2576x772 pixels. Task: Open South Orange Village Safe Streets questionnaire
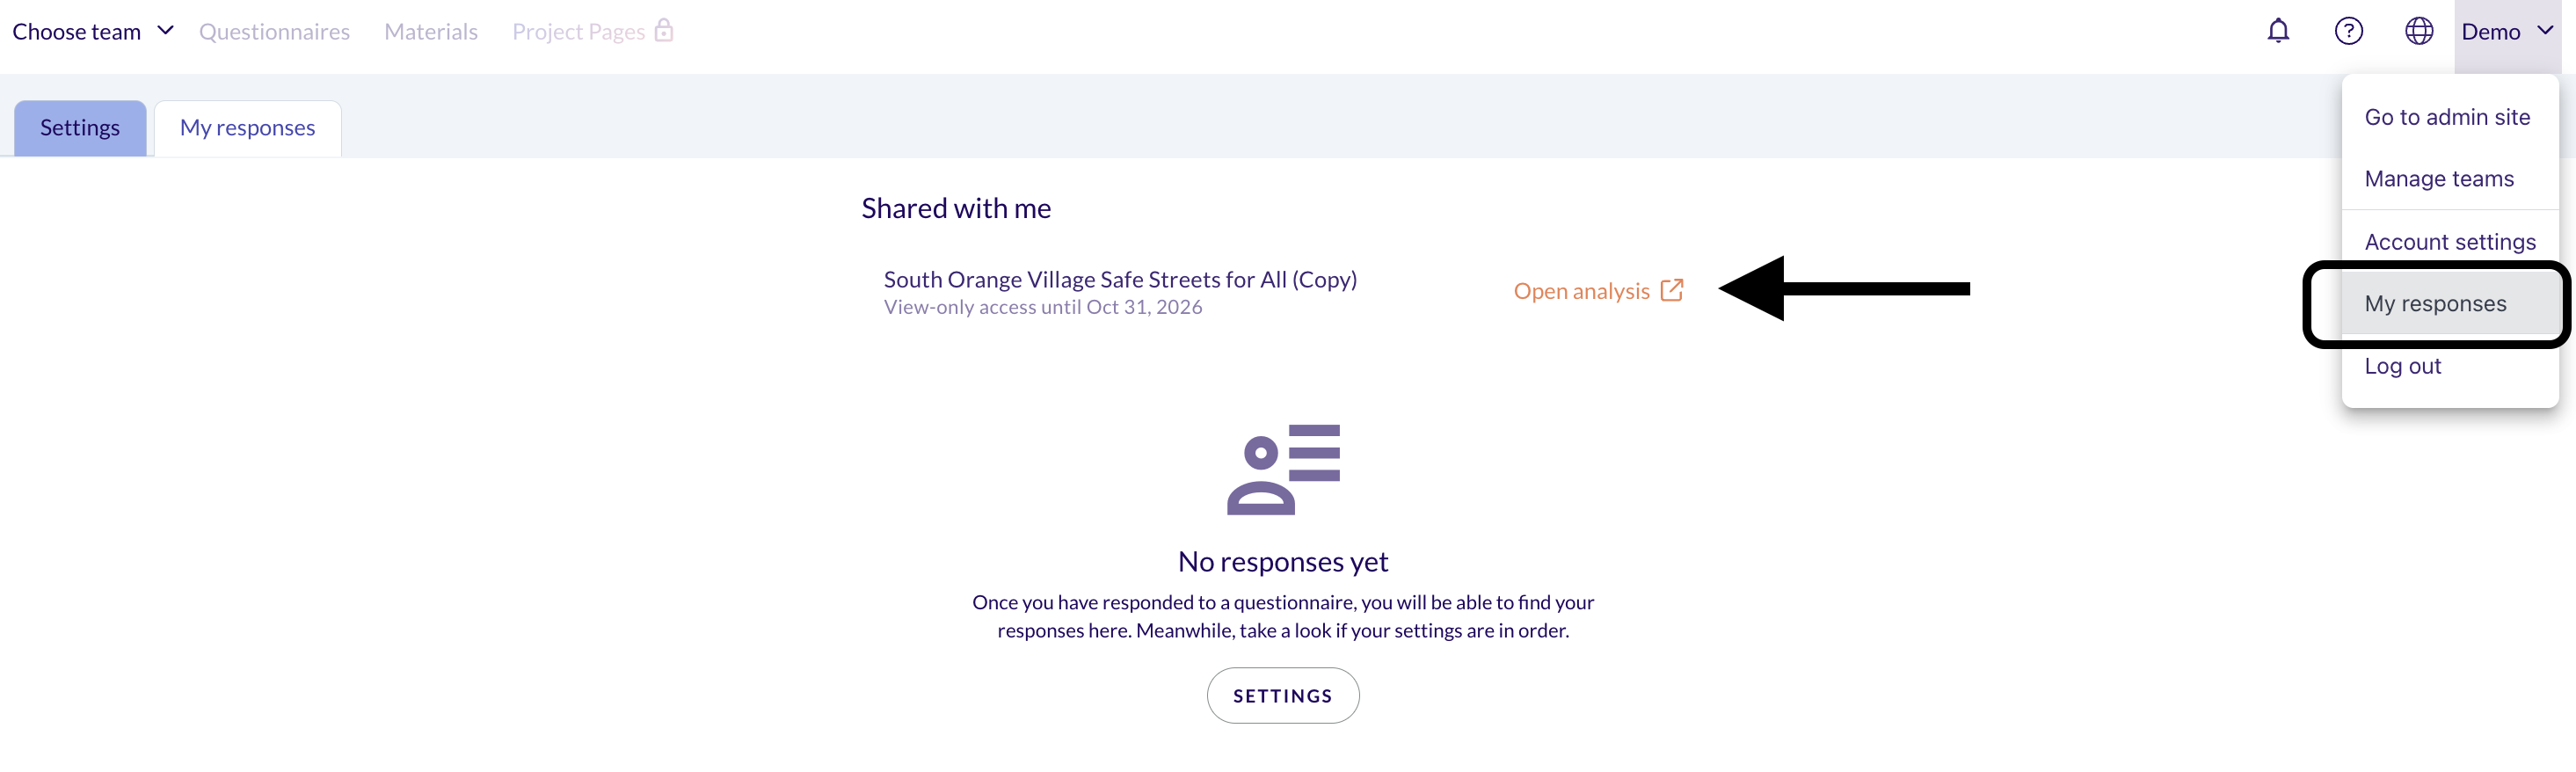[x=1120, y=280]
